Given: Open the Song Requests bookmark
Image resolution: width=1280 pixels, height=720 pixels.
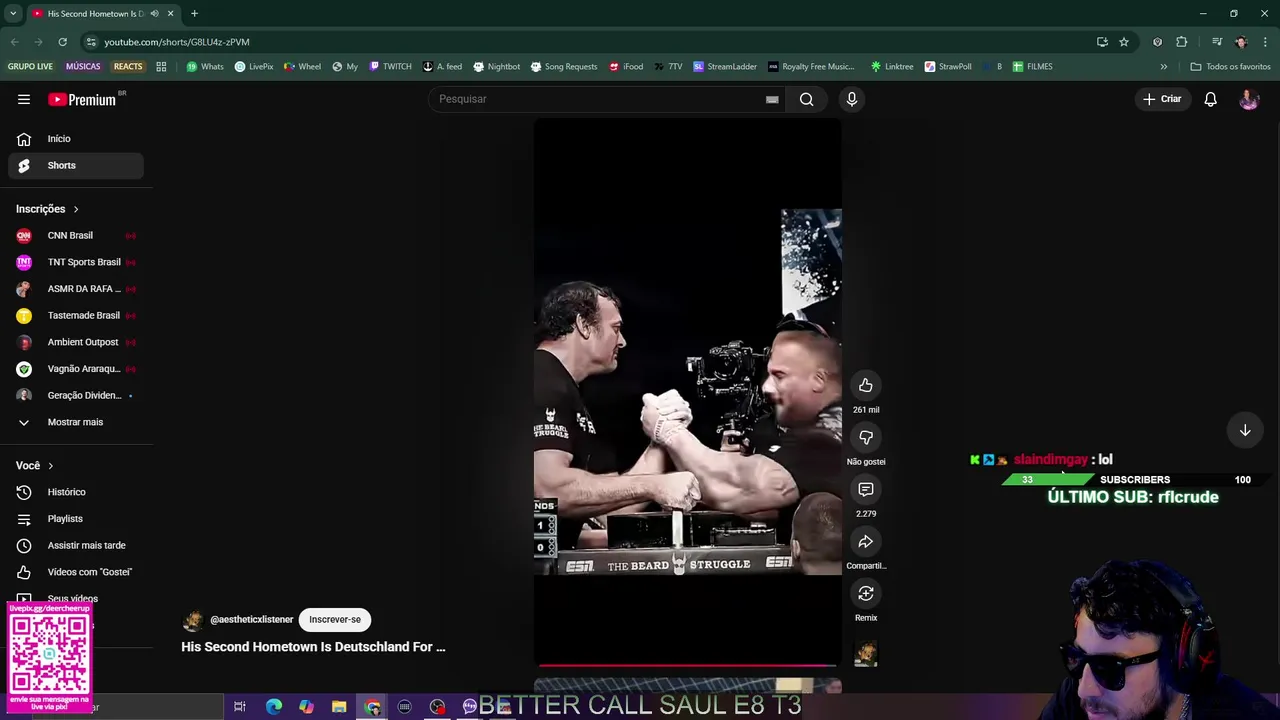Looking at the screenshot, I should tap(563, 67).
